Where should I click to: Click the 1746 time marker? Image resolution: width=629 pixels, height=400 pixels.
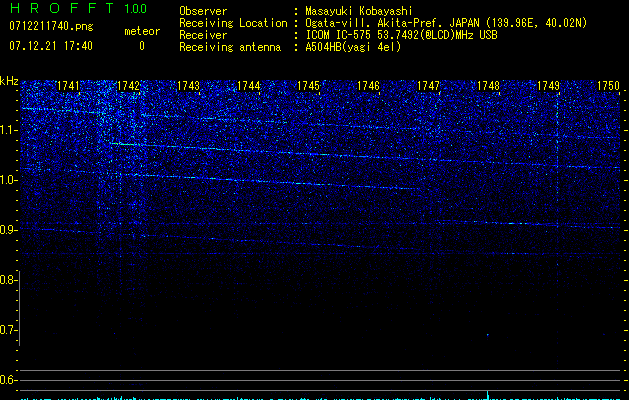(368, 85)
